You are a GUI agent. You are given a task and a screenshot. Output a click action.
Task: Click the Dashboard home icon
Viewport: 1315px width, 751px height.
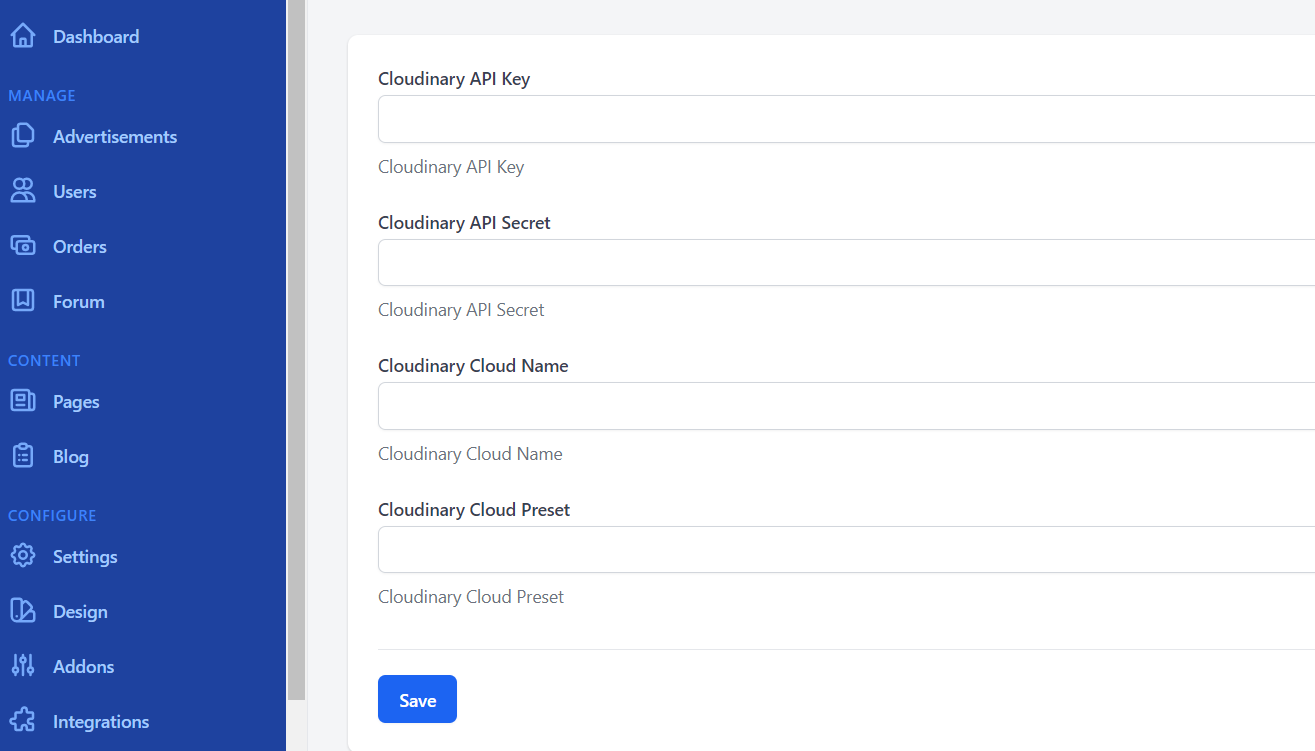click(x=22, y=35)
